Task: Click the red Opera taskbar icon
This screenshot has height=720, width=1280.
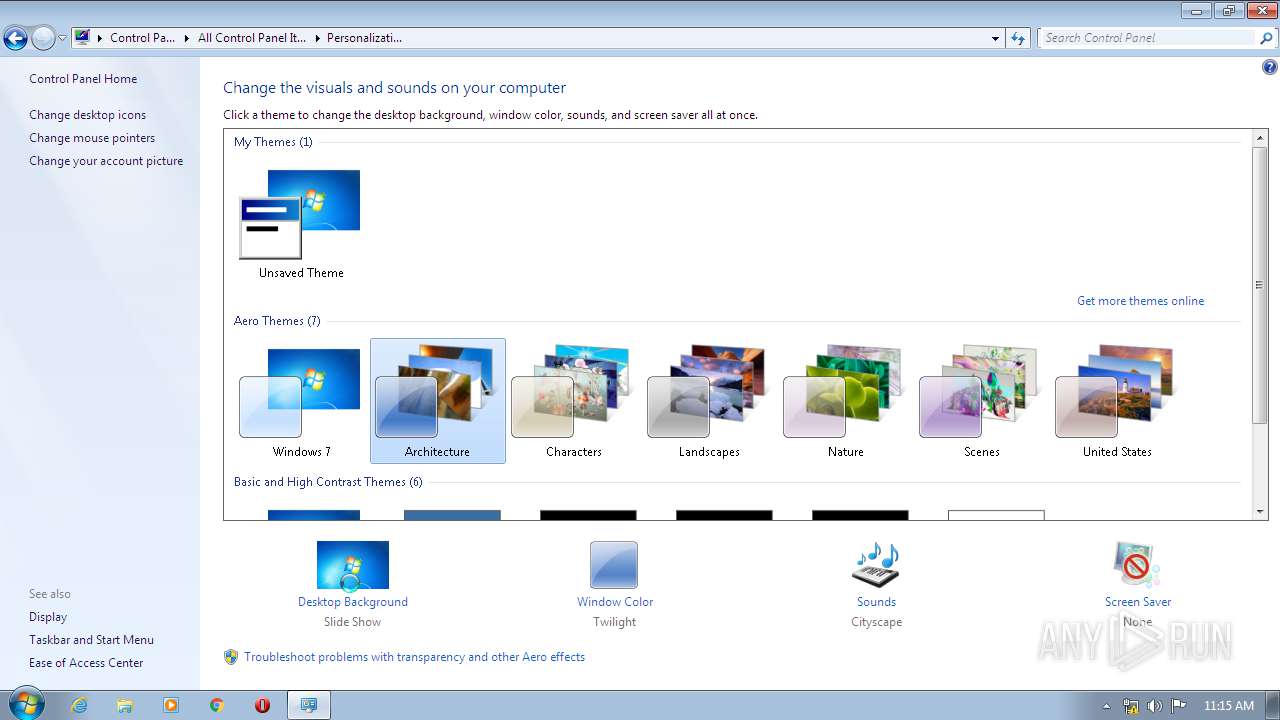Action: pyautogui.click(x=263, y=705)
